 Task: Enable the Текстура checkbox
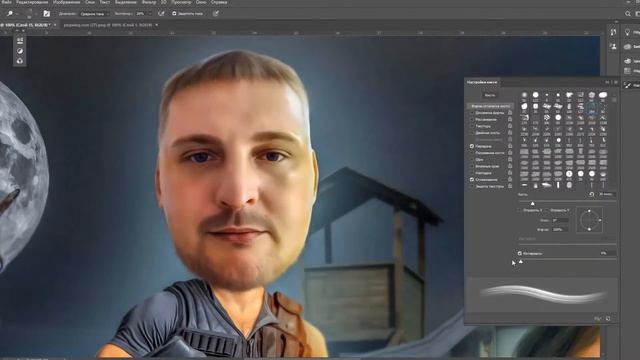(472, 126)
